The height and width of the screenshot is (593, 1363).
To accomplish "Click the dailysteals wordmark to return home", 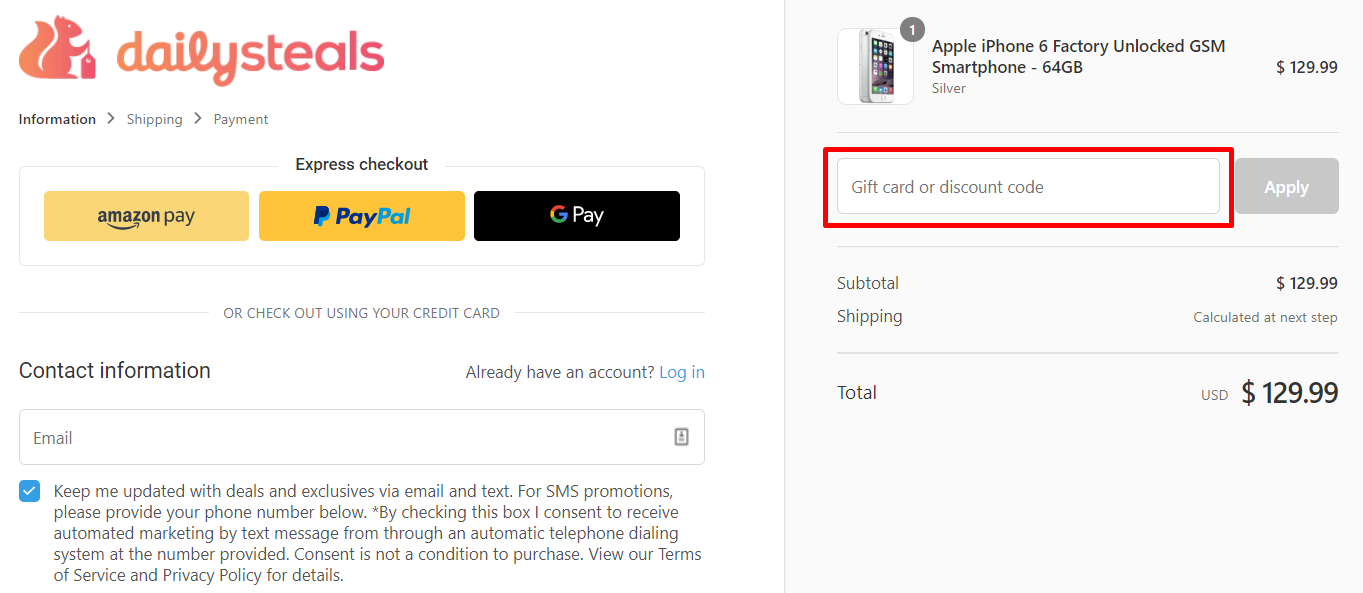I will [x=250, y=53].
